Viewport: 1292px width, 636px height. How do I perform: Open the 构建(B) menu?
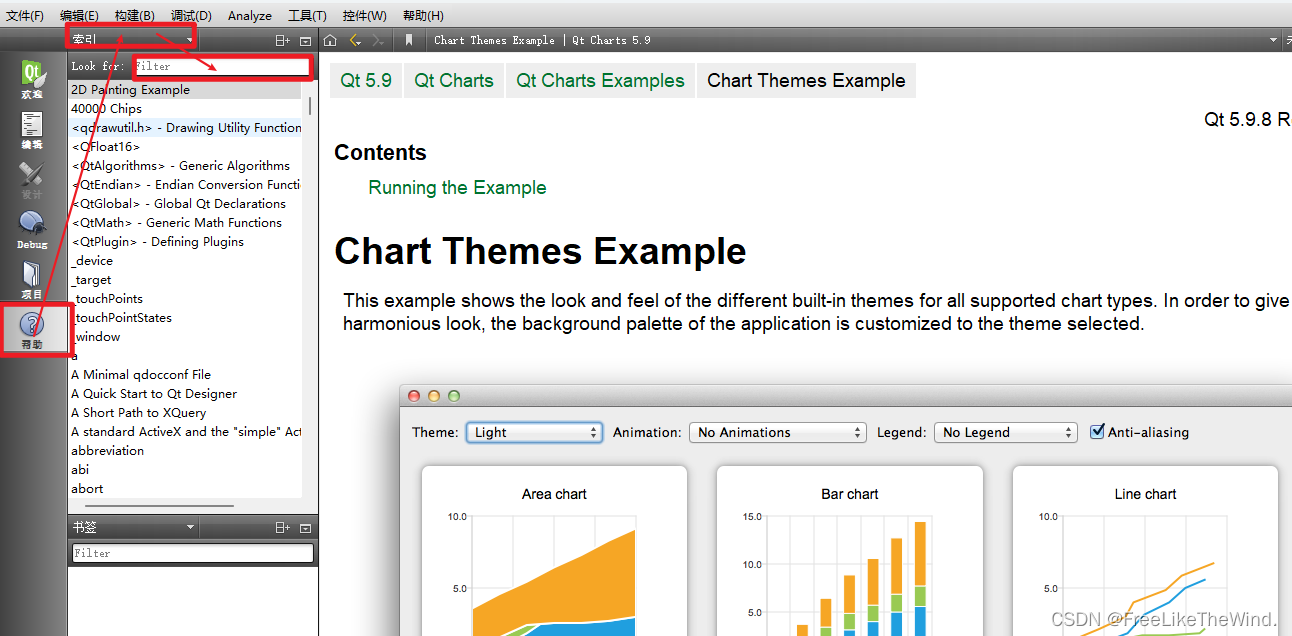pyautogui.click(x=134, y=15)
